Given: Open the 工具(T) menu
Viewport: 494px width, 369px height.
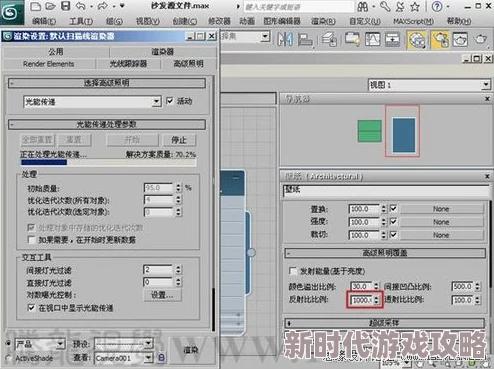Looking at the screenshot, I should (81, 21).
